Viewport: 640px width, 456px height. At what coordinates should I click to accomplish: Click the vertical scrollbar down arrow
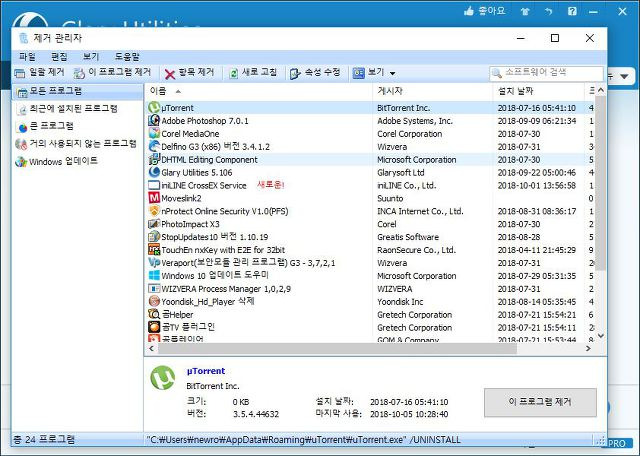click(x=601, y=336)
